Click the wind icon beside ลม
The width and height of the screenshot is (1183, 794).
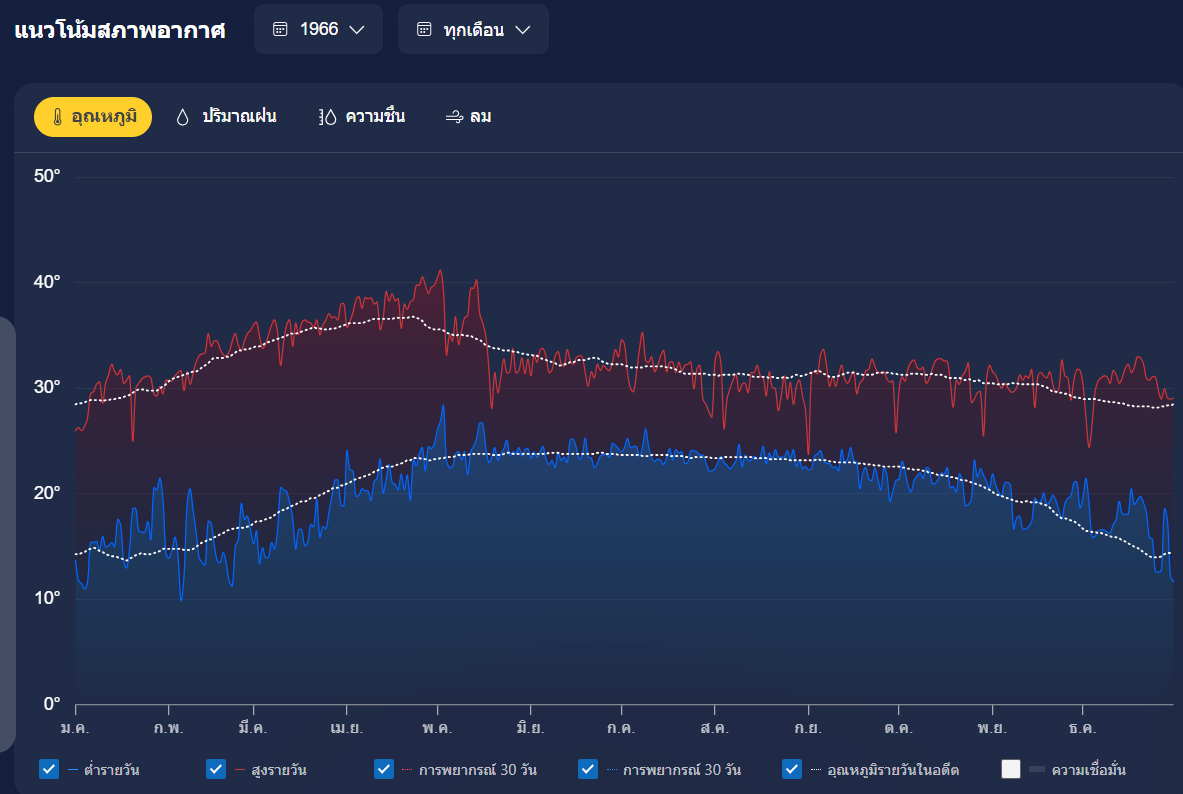pos(454,117)
